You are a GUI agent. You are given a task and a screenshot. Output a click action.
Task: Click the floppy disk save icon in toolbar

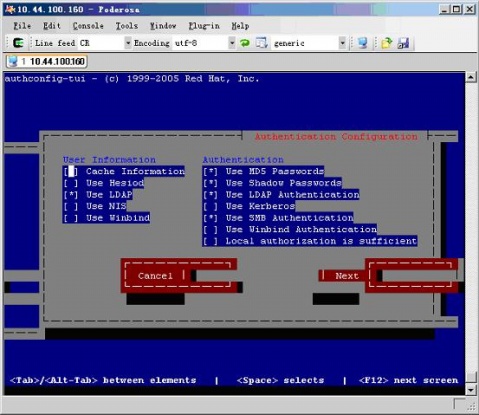(x=403, y=43)
